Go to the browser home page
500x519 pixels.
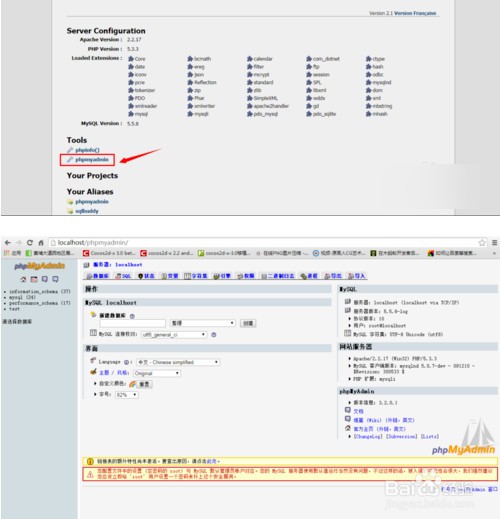pyautogui.click(x=41, y=242)
